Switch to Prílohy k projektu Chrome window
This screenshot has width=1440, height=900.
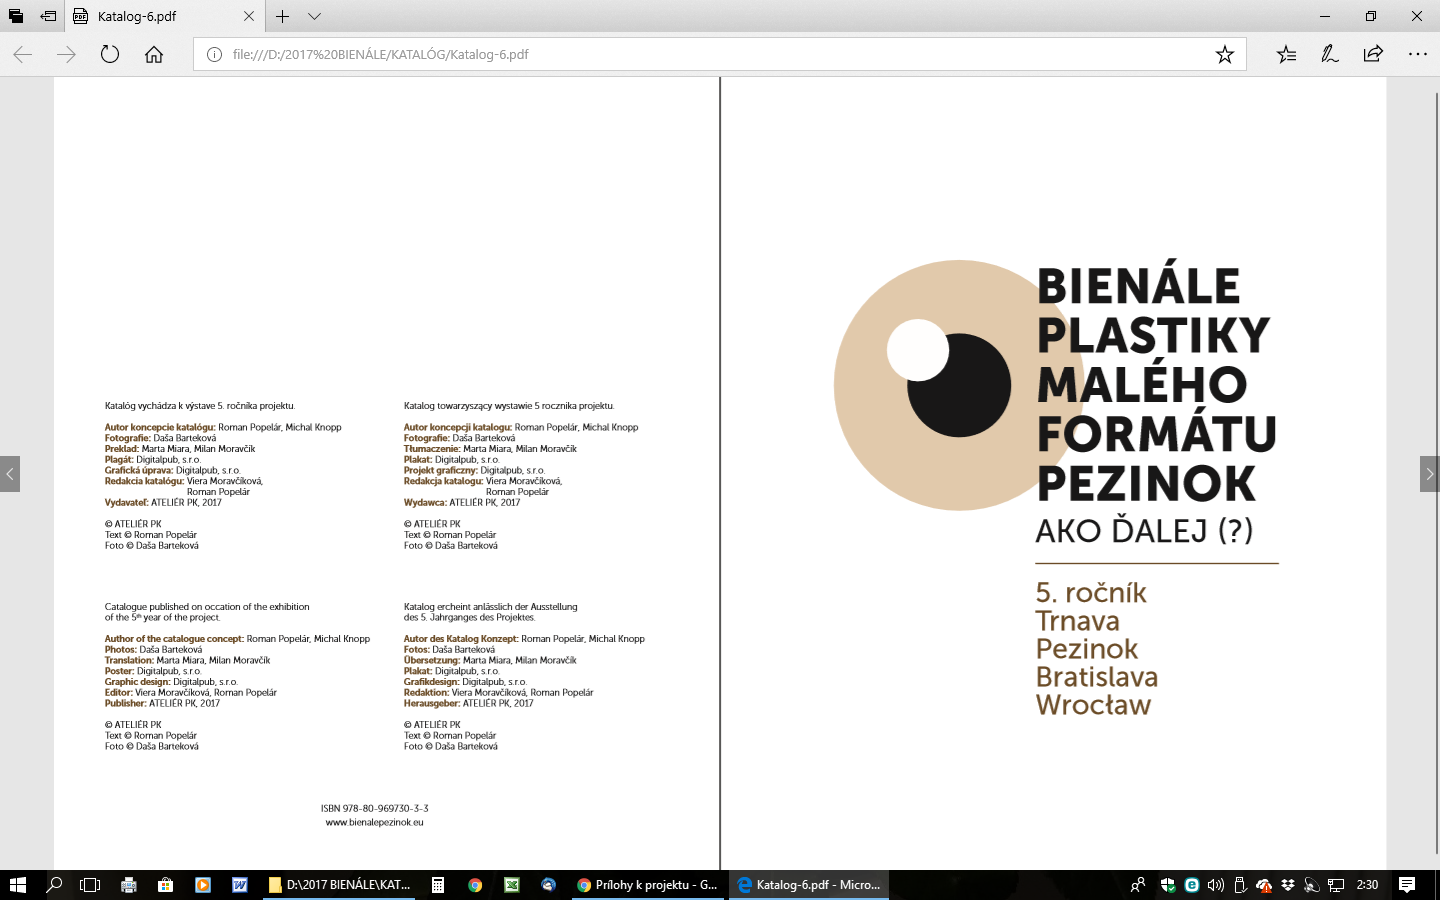pyautogui.click(x=647, y=885)
